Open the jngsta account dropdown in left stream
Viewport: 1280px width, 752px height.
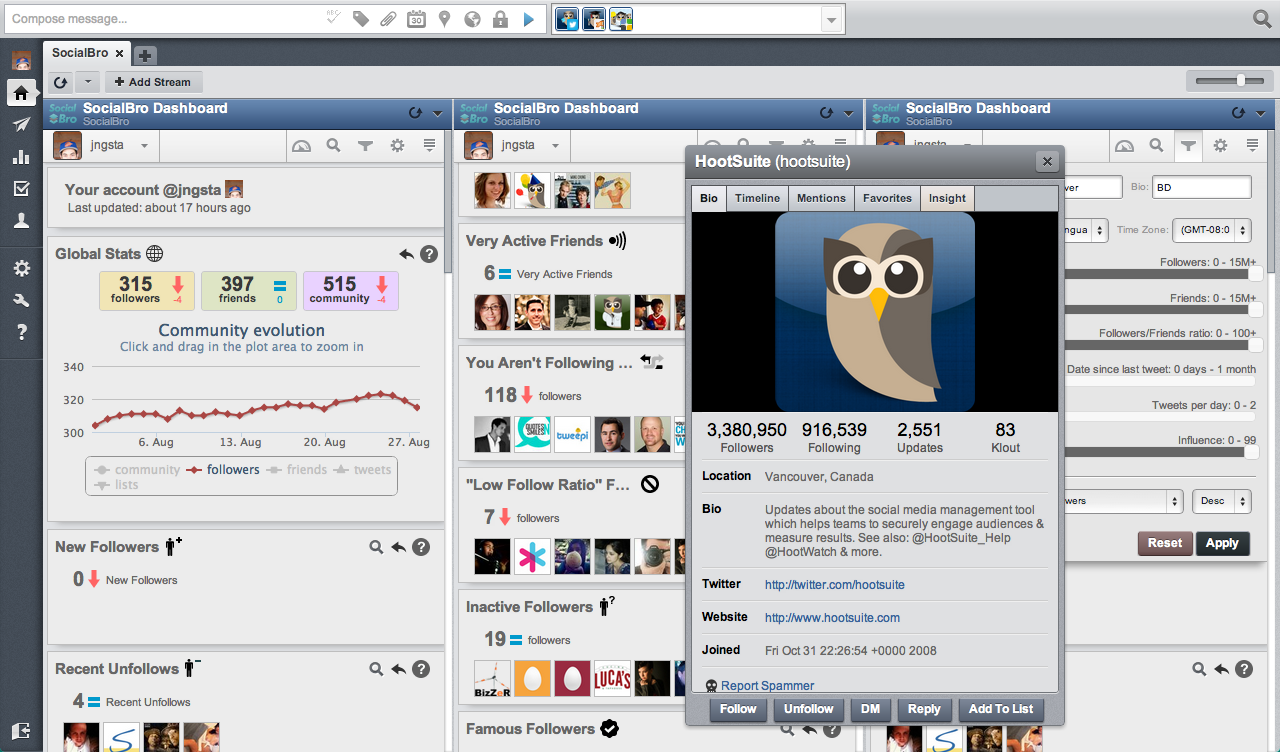[145, 146]
